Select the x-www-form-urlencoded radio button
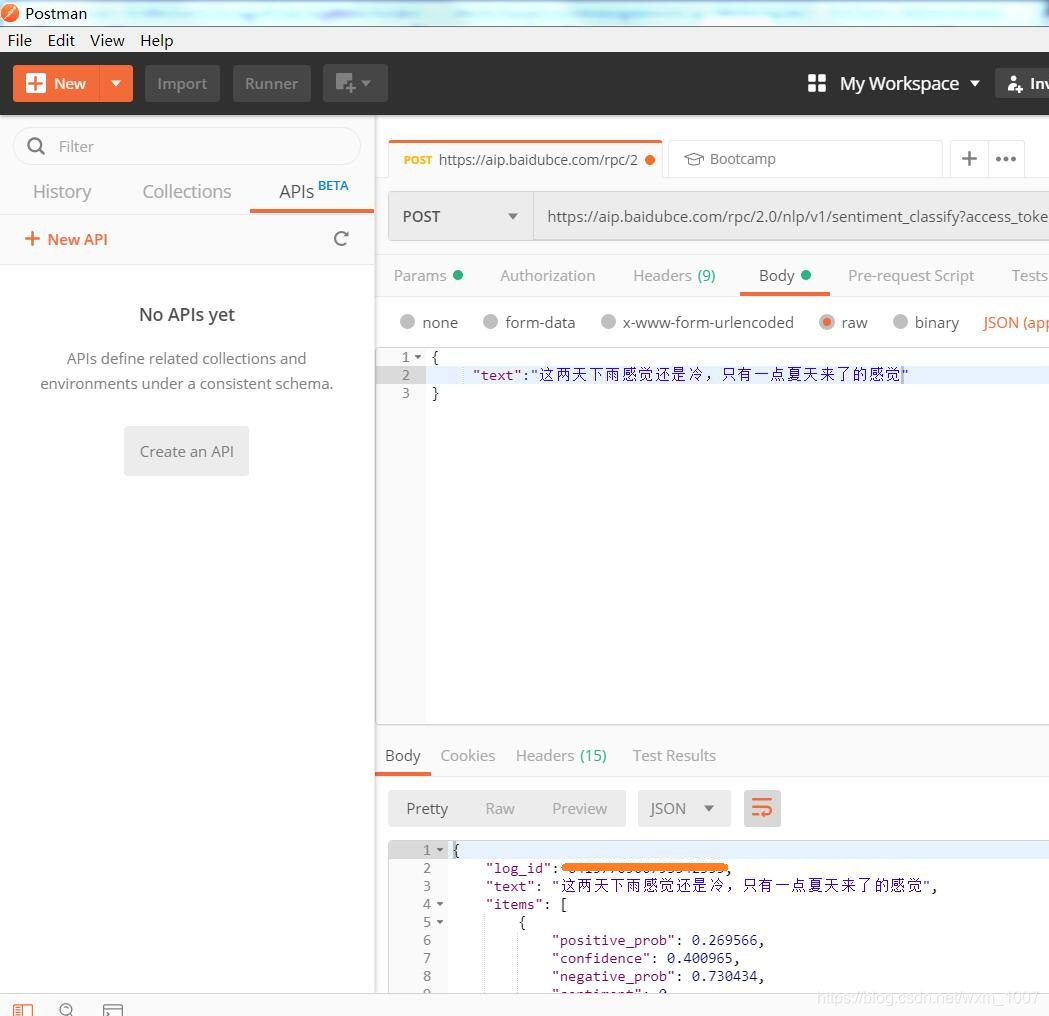Viewport: 1049px width, 1016px height. [608, 322]
